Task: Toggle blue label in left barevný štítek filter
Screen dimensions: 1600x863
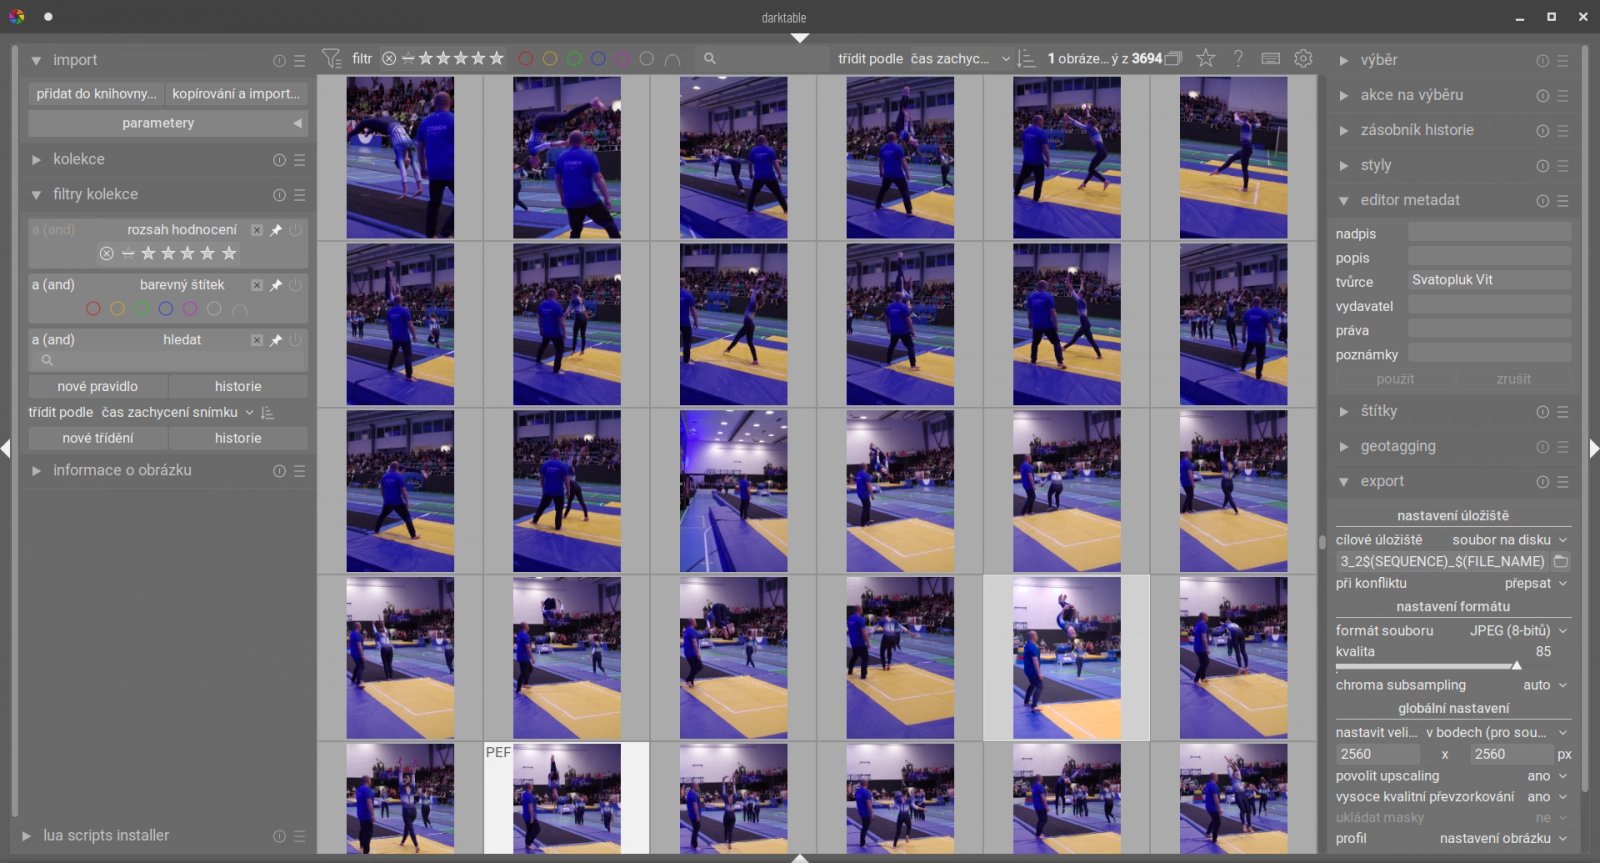Action: (x=166, y=309)
